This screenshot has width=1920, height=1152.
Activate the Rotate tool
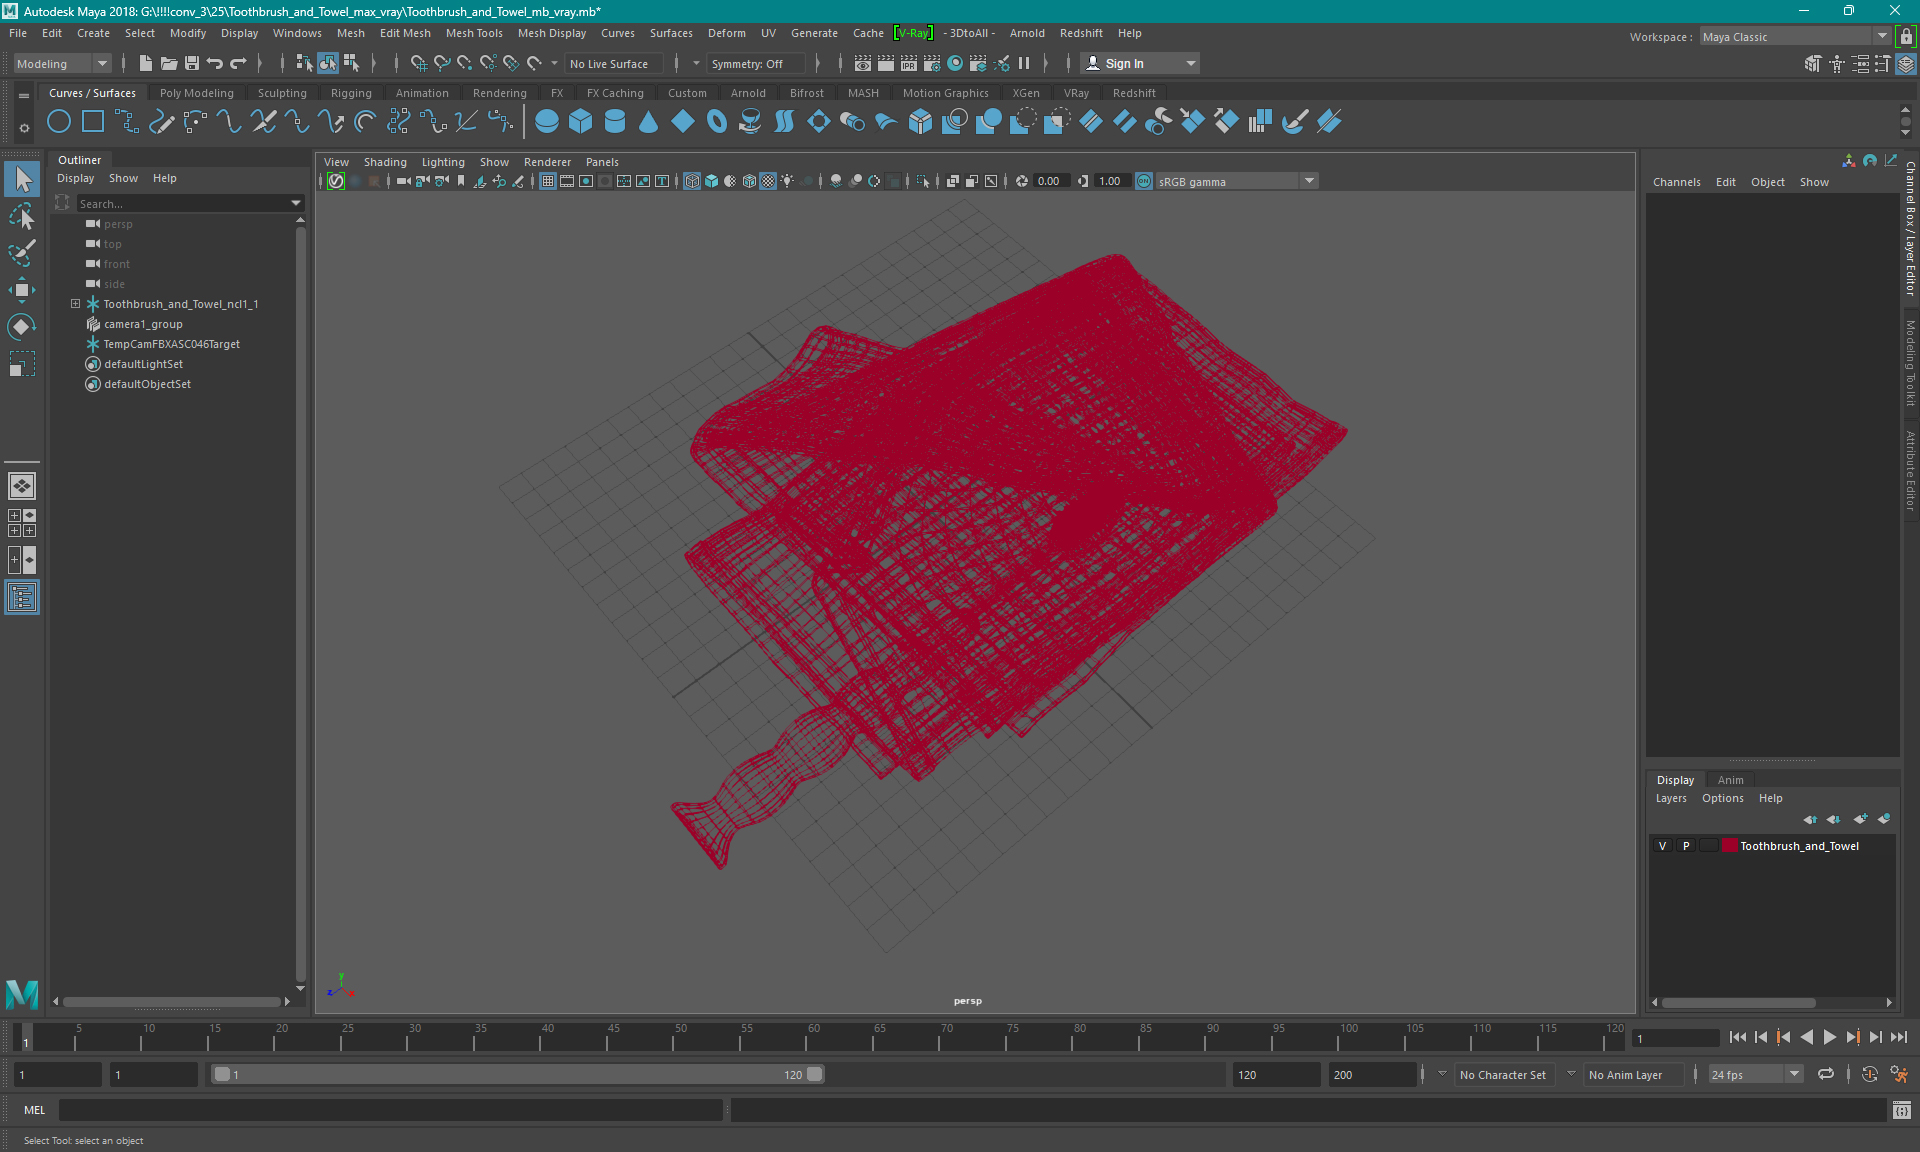tap(22, 327)
